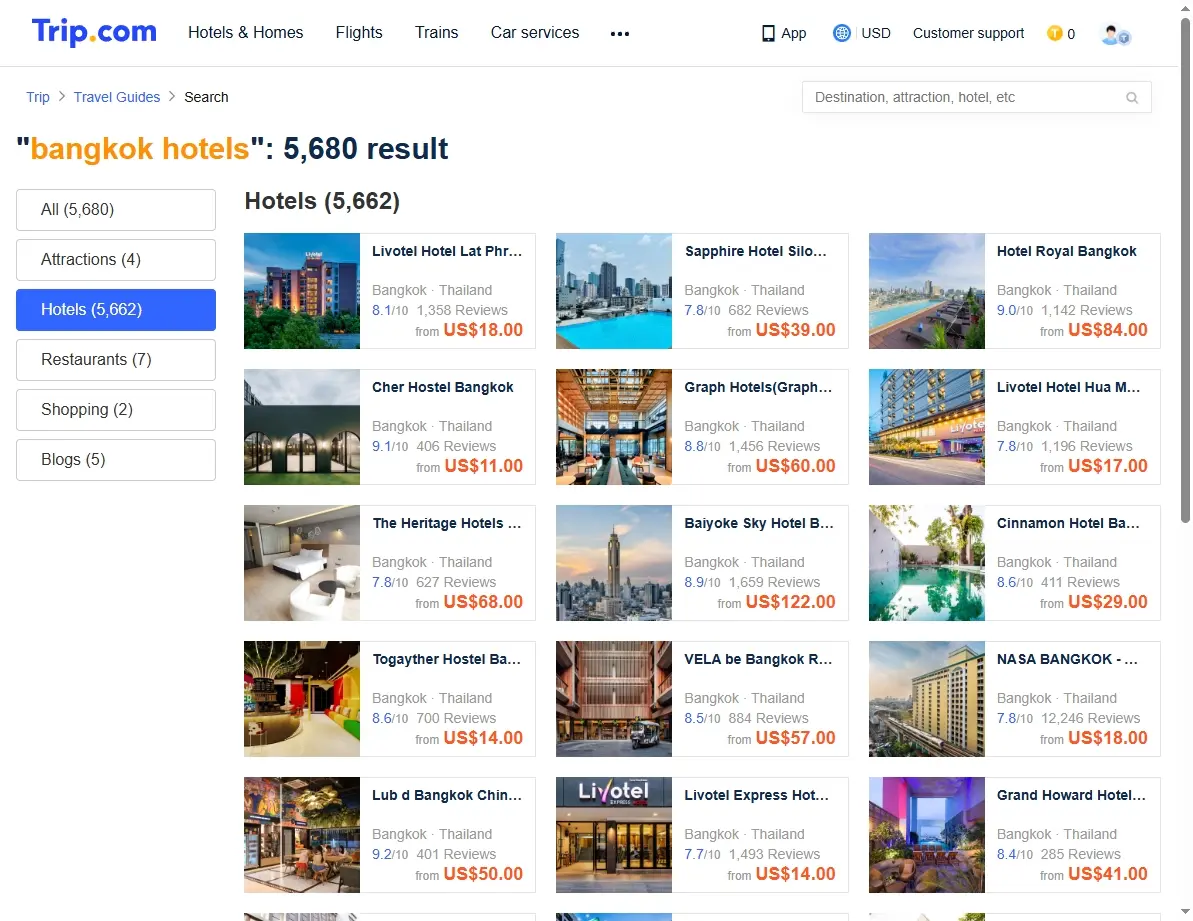Click Baiyoke Sky Hotel title
The width and height of the screenshot is (1193, 921).
point(759,524)
